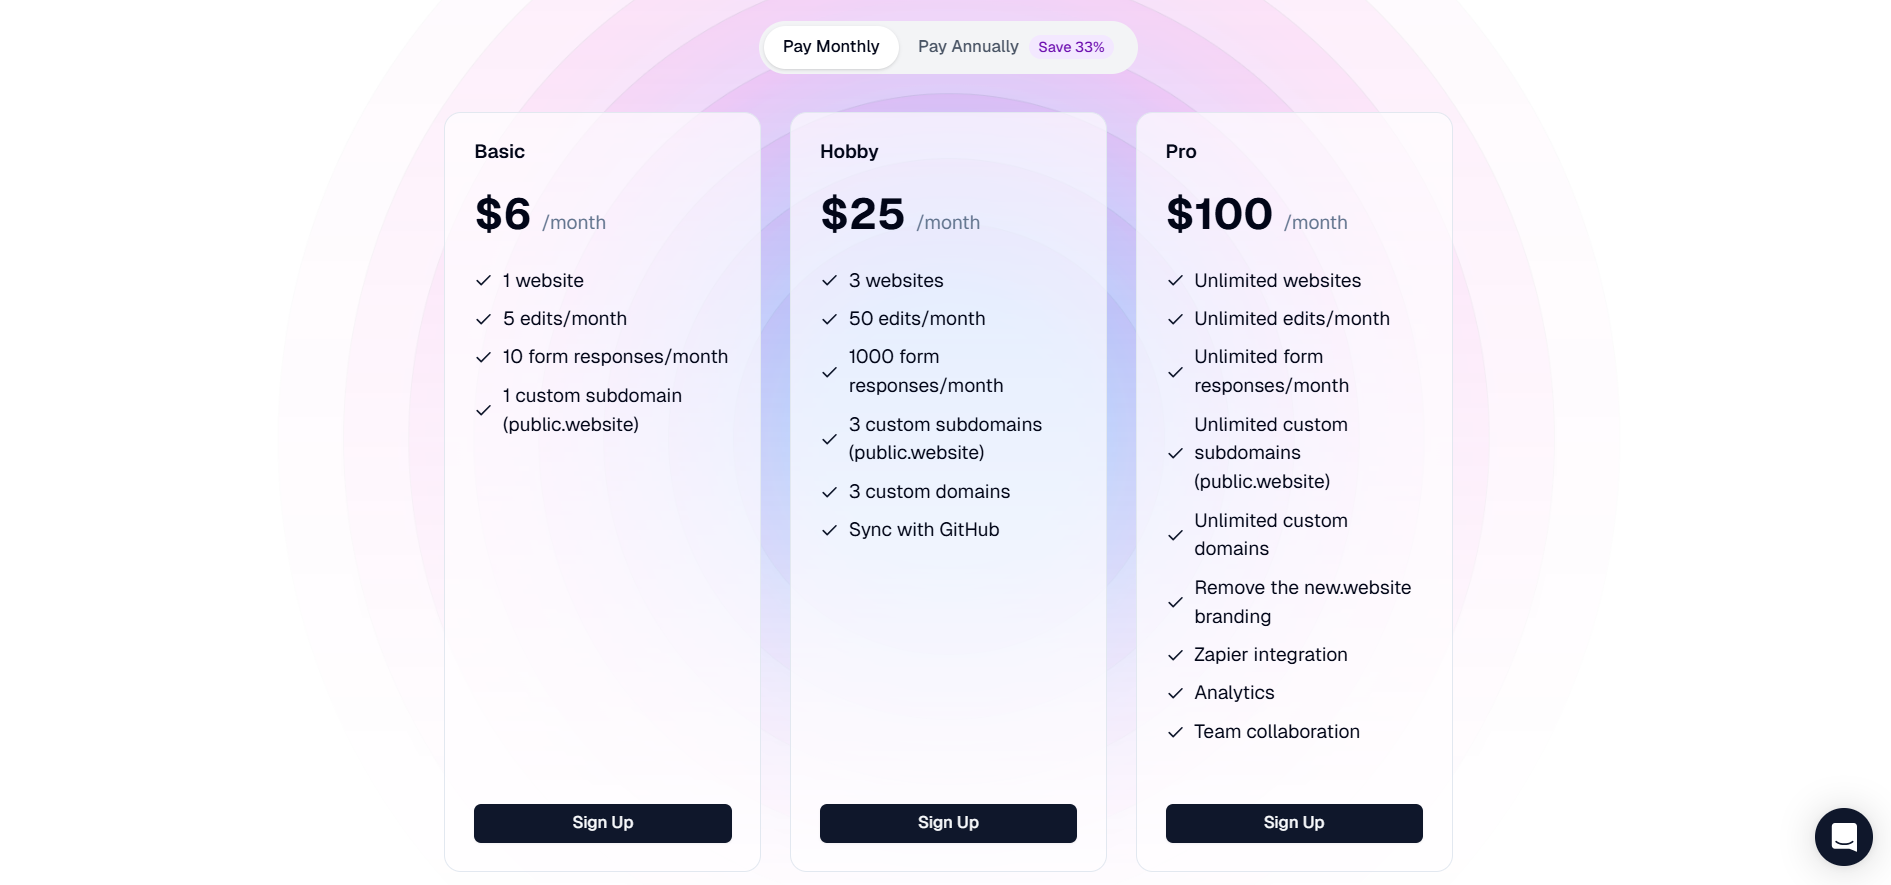
Task: Sign up for the Hobby plan
Action: click(x=948, y=823)
